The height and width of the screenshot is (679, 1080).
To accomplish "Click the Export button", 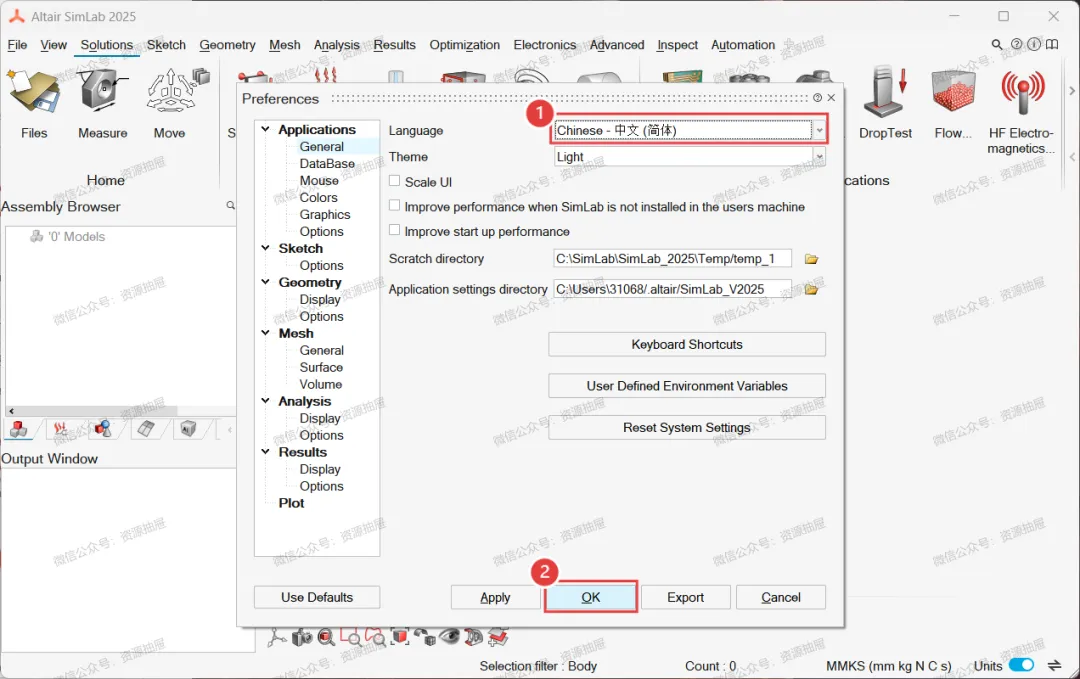I will tap(685, 597).
